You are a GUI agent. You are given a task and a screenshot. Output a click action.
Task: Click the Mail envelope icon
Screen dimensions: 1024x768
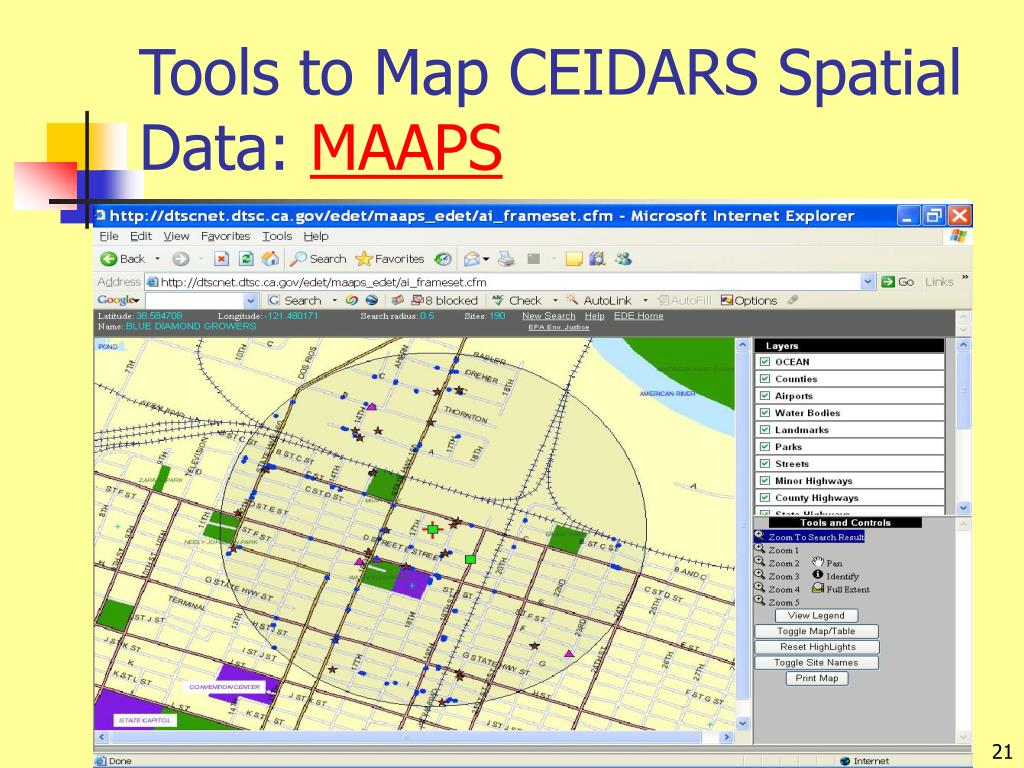[x=472, y=259]
